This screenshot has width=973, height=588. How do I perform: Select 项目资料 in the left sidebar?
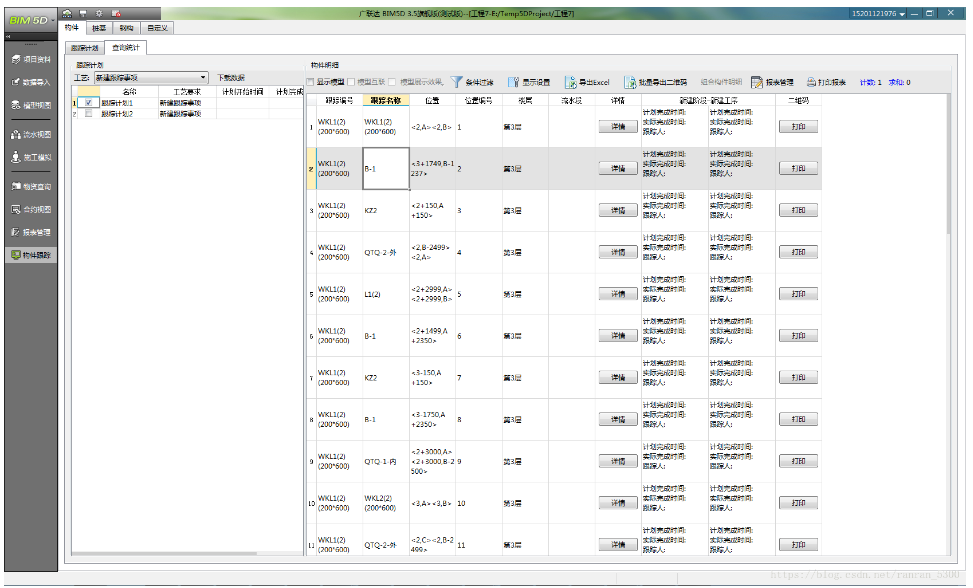tap(31, 60)
